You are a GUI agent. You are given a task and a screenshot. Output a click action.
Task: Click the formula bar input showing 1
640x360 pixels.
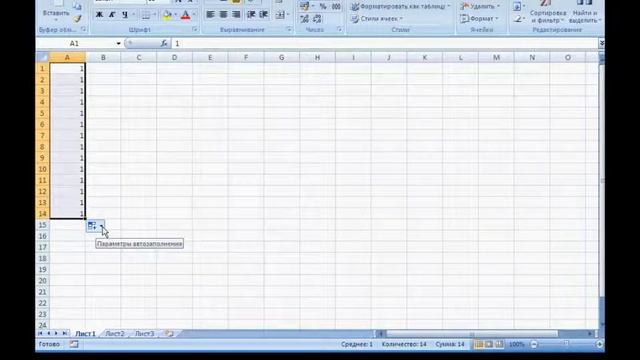coord(384,43)
